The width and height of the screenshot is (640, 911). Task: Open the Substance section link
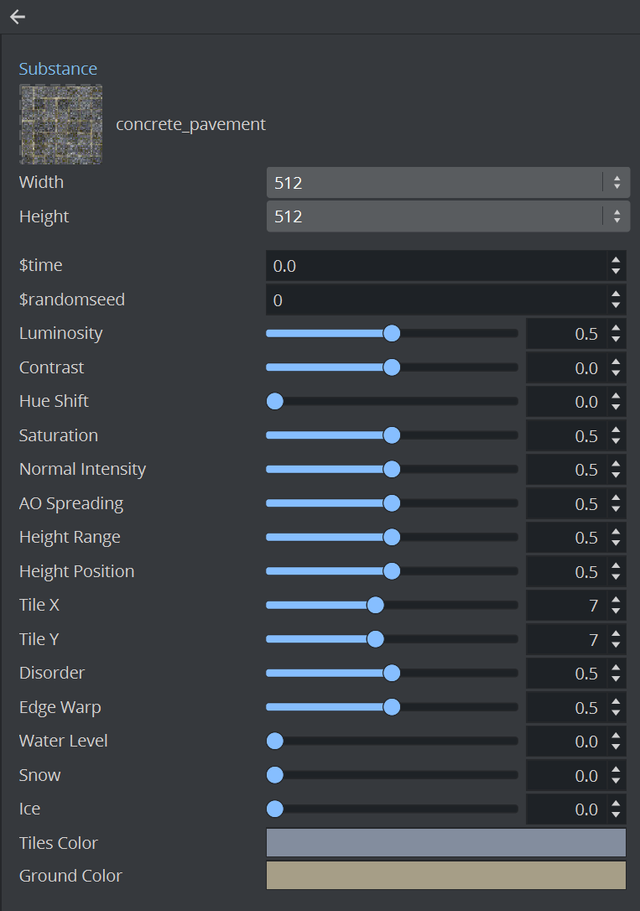click(x=58, y=69)
